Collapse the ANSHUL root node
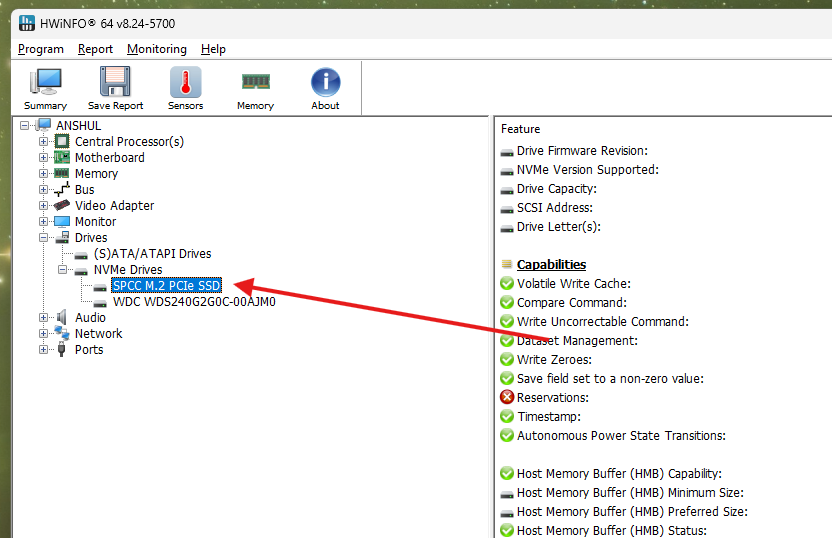 coord(24,126)
